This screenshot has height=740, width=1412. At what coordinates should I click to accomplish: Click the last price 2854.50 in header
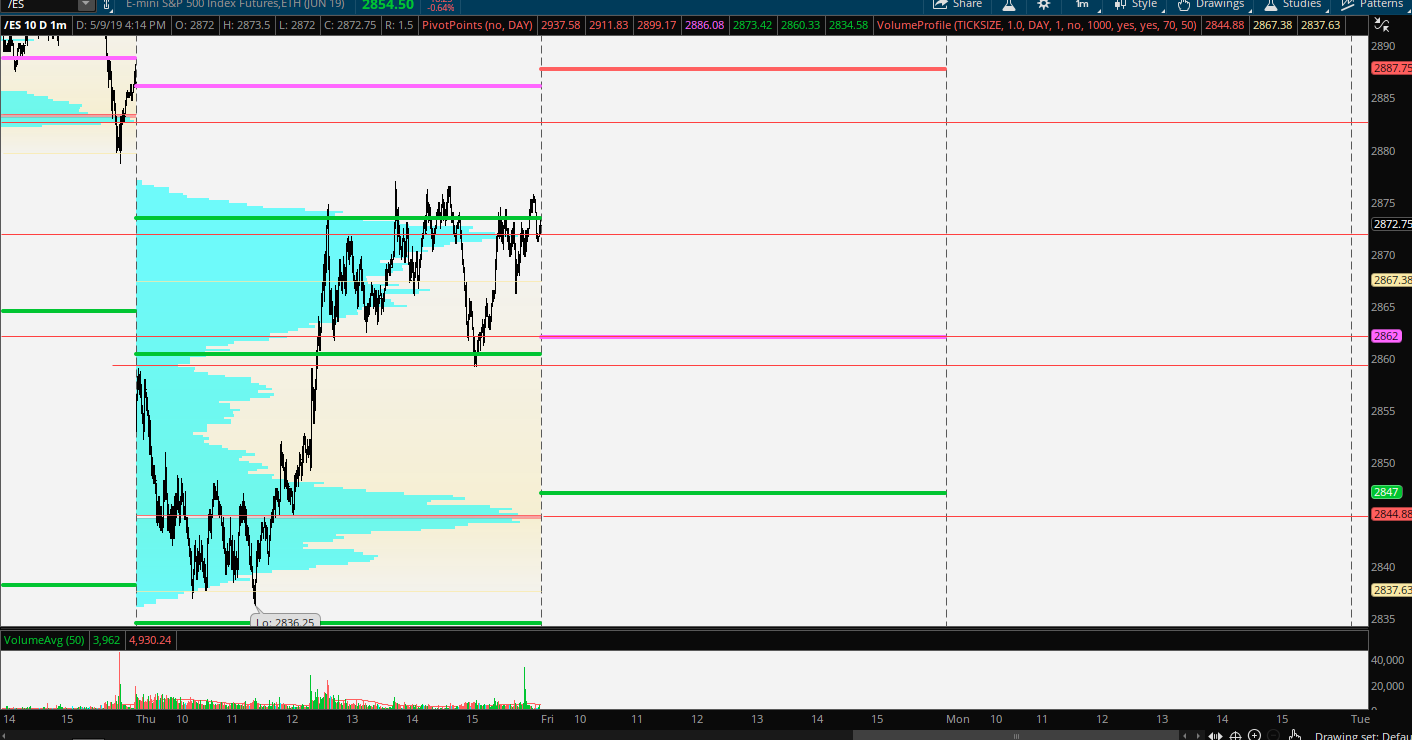tap(388, 5)
